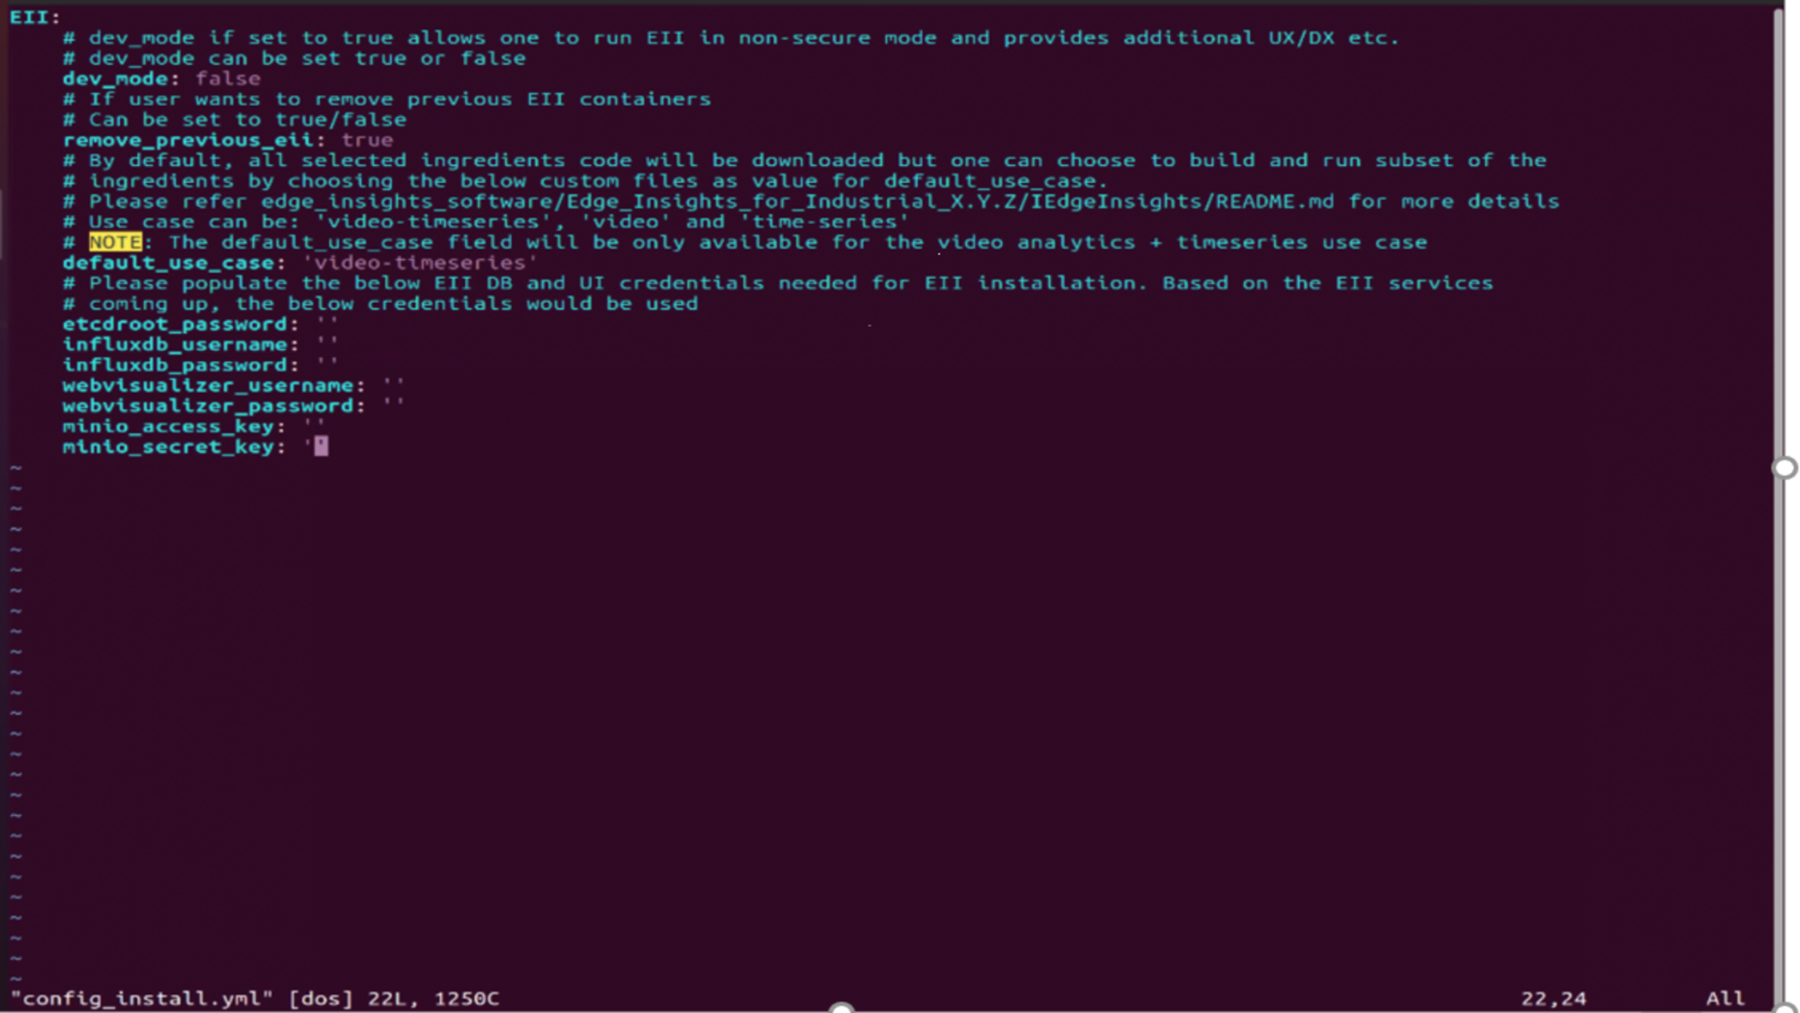Click the cursor block after minio_secret_key
This screenshot has height=1013, width=1800.
321,446
